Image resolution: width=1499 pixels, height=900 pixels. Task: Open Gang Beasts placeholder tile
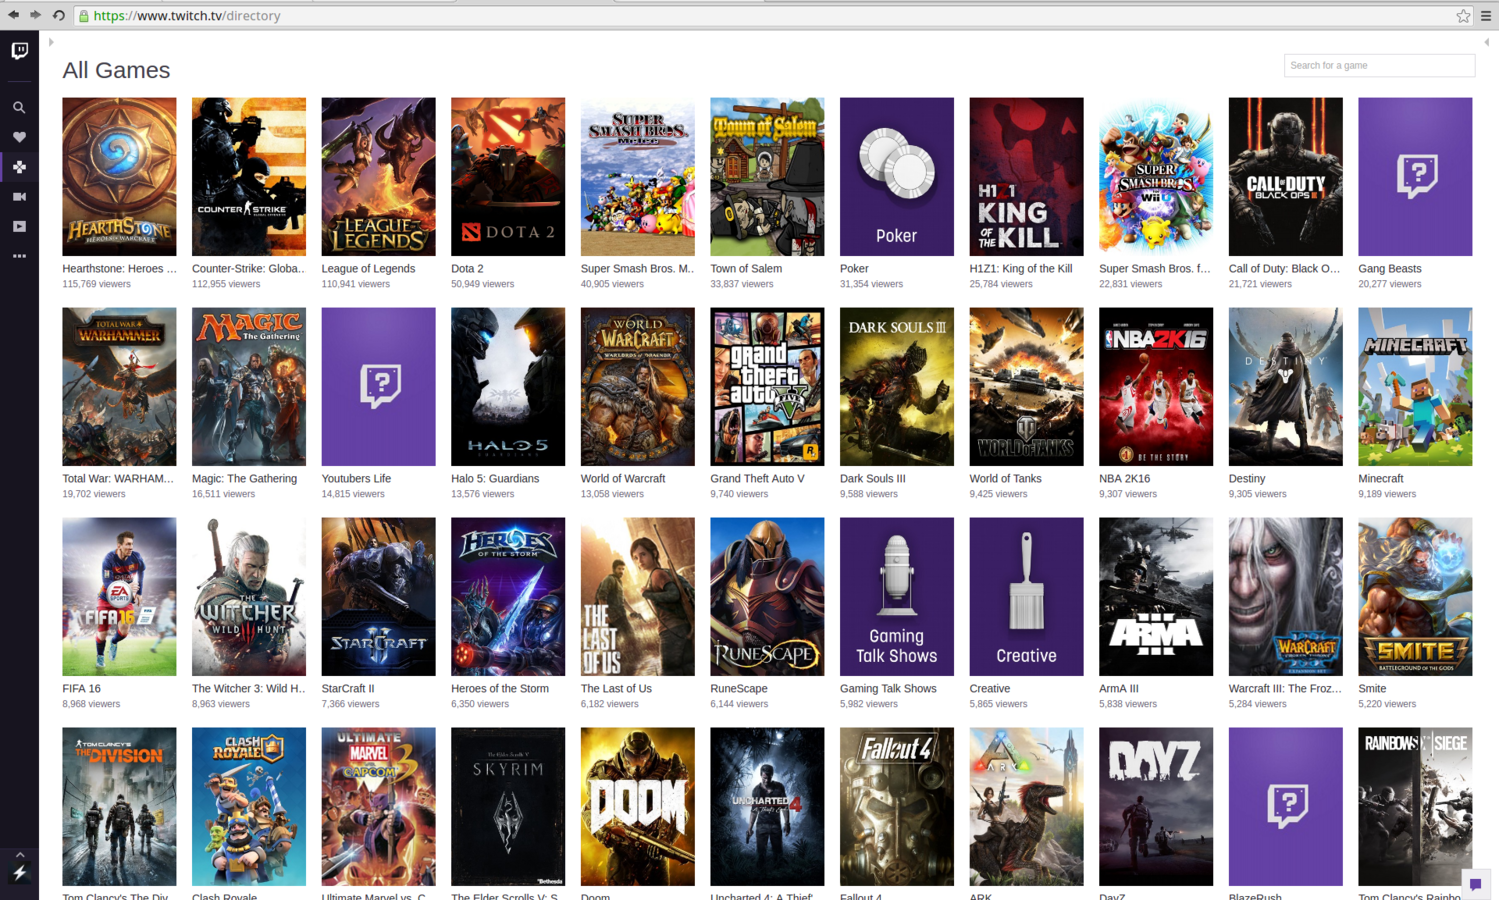(x=1415, y=177)
